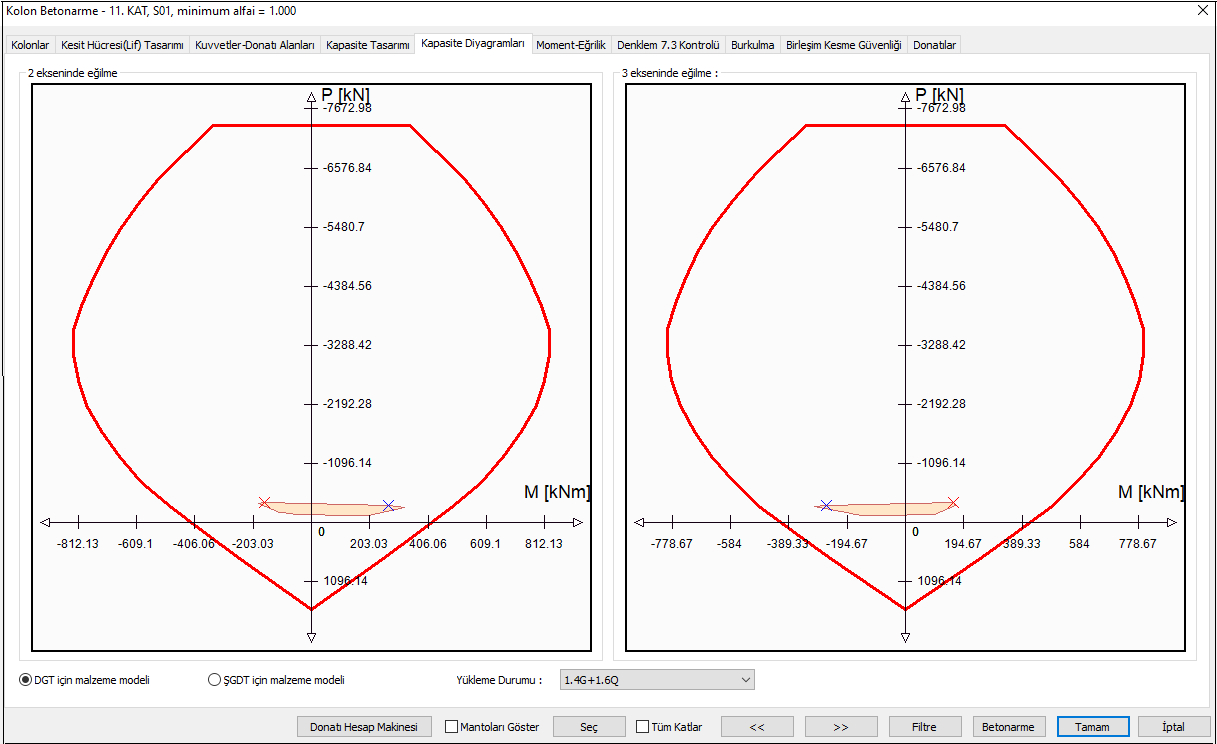Enable the Mantoları Göster checkbox
The height and width of the screenshot is (744, 1217).
452,727
